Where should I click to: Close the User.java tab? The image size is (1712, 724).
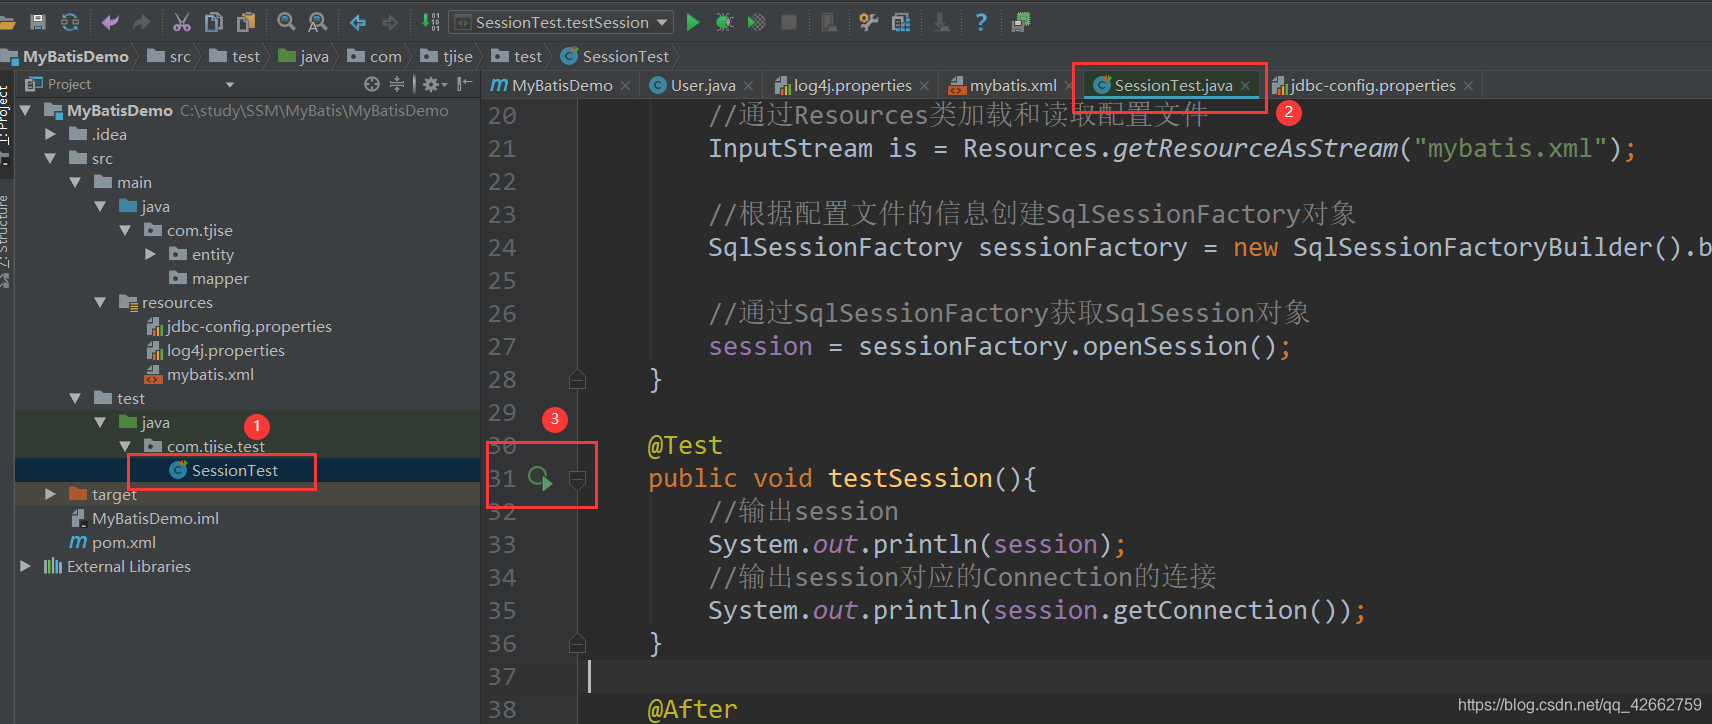[x=749, y=86]
